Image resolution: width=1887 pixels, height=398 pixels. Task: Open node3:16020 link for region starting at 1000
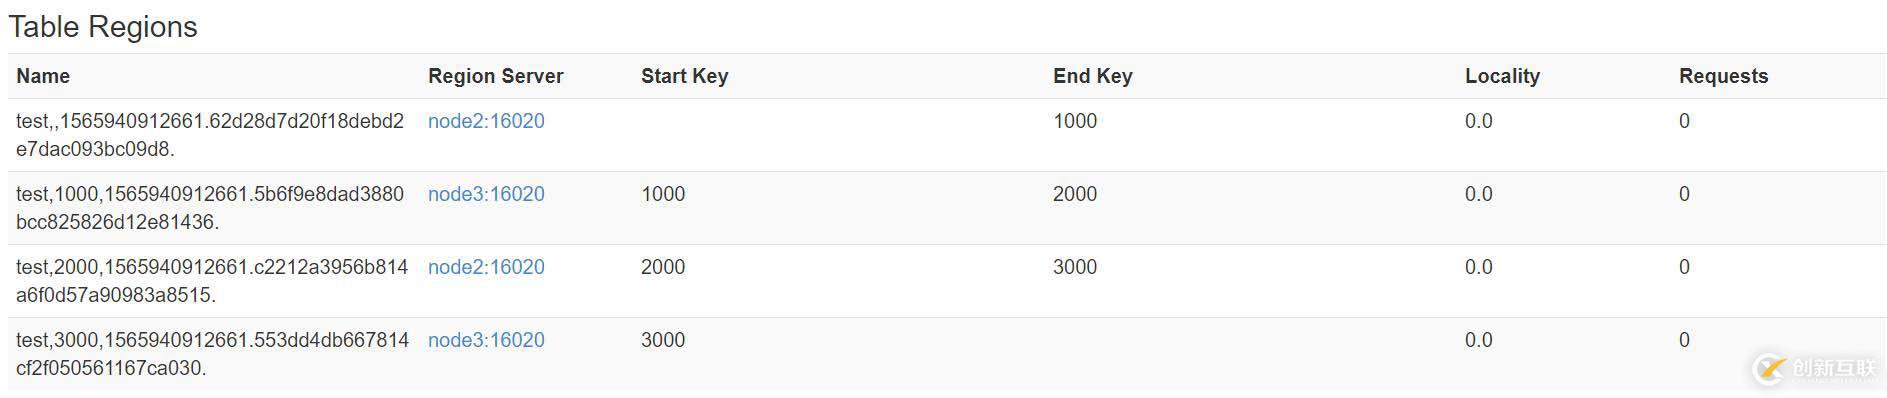click(486, 194)
